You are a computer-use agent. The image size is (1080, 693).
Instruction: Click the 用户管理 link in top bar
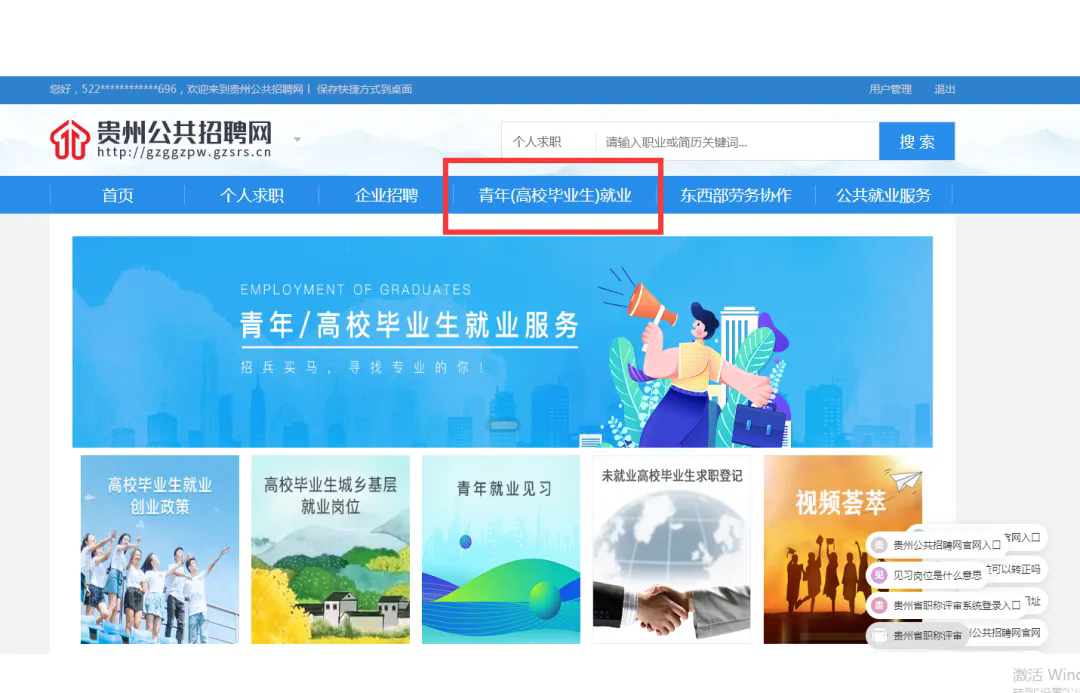coord(890,89)
